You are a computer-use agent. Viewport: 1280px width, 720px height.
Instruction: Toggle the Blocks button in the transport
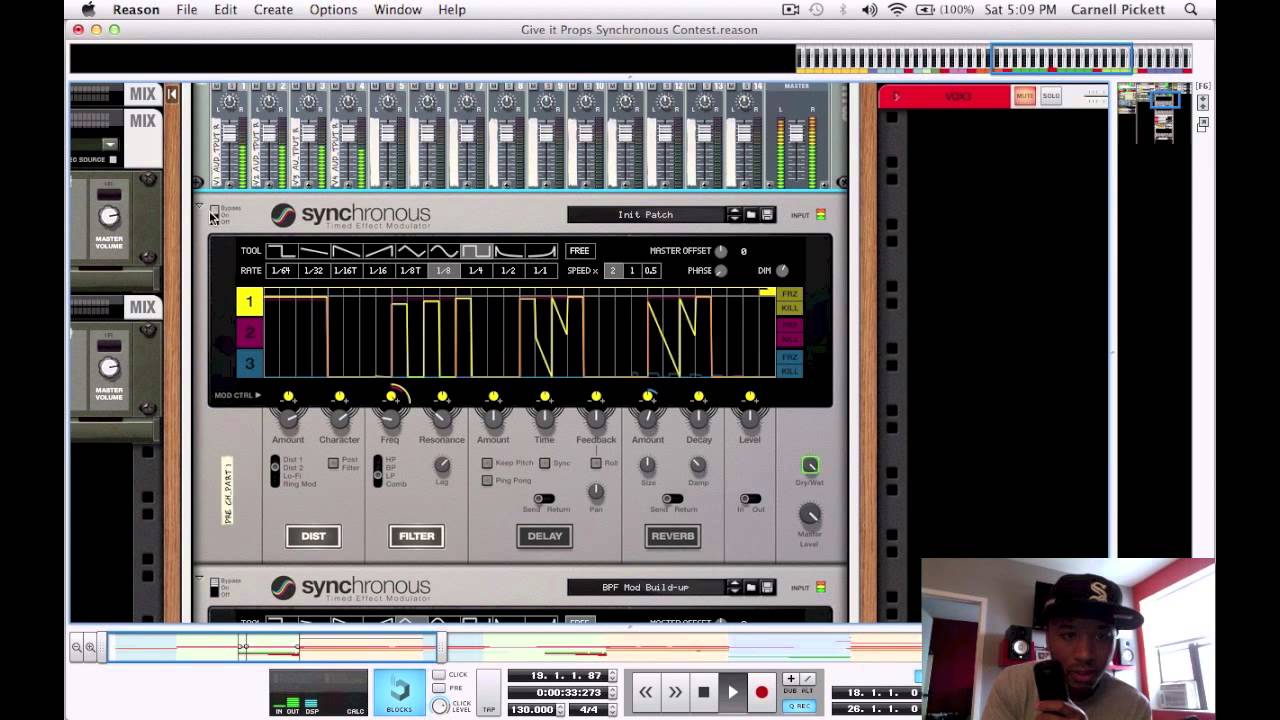pyautogui.click(x=399, y=692)
